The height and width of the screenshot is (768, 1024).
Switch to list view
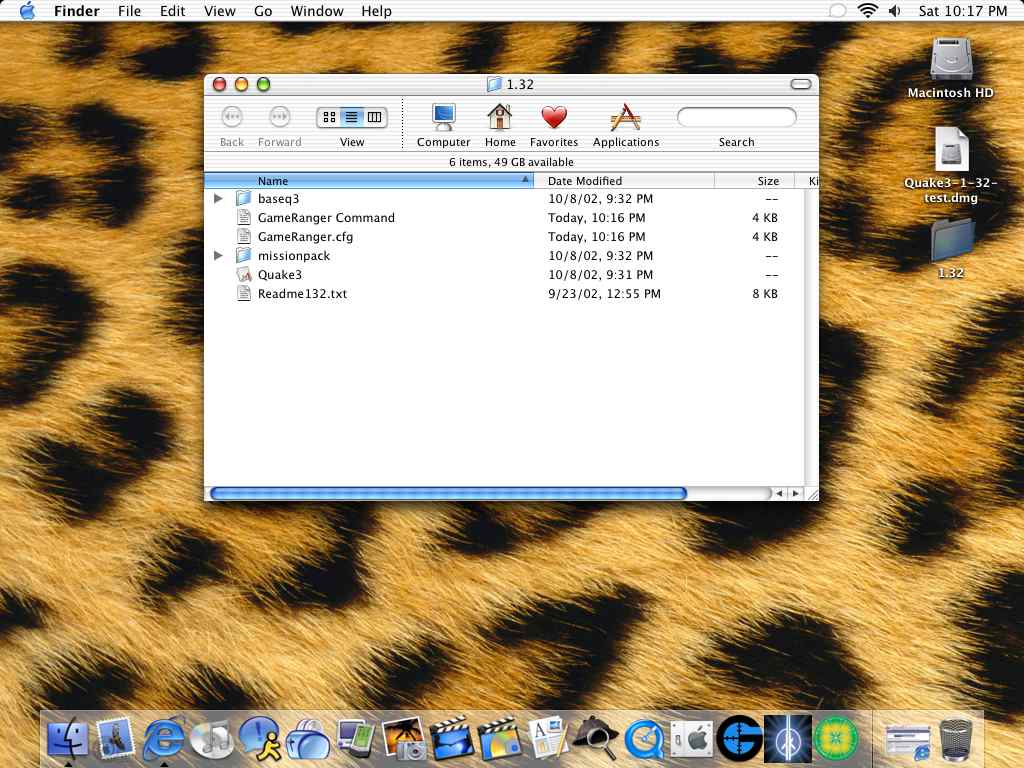[x=351, y=117]
